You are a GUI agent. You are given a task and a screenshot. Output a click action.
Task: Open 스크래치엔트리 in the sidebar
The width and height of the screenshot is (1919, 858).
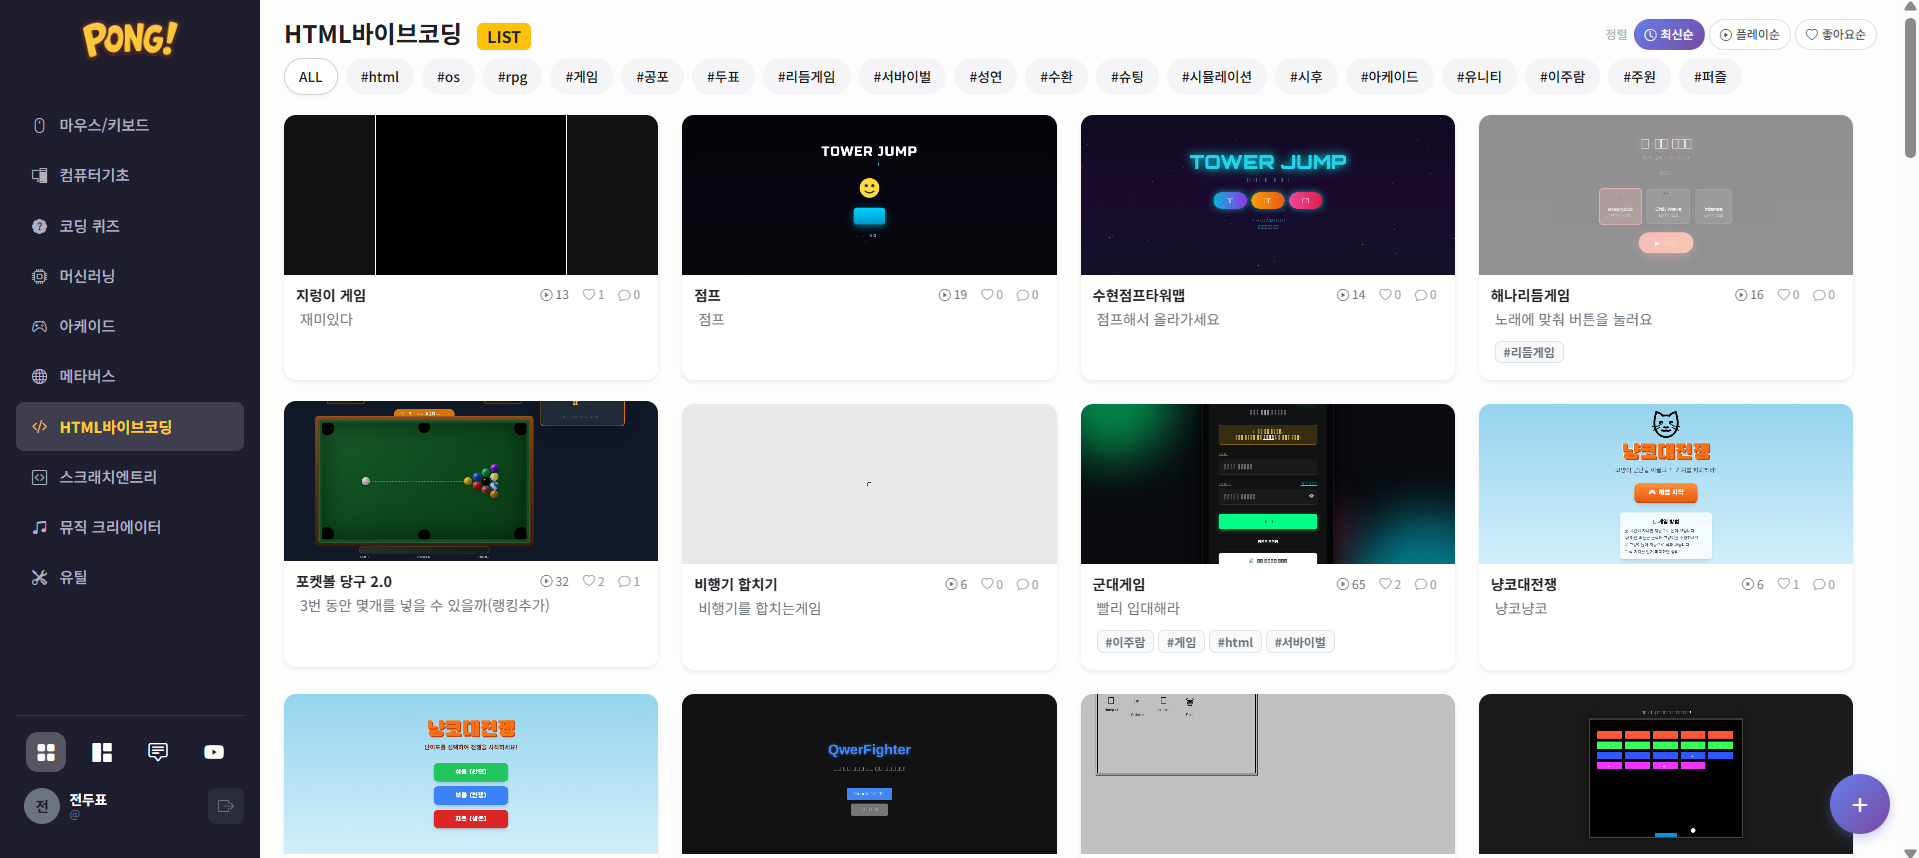tap(130, 477)
